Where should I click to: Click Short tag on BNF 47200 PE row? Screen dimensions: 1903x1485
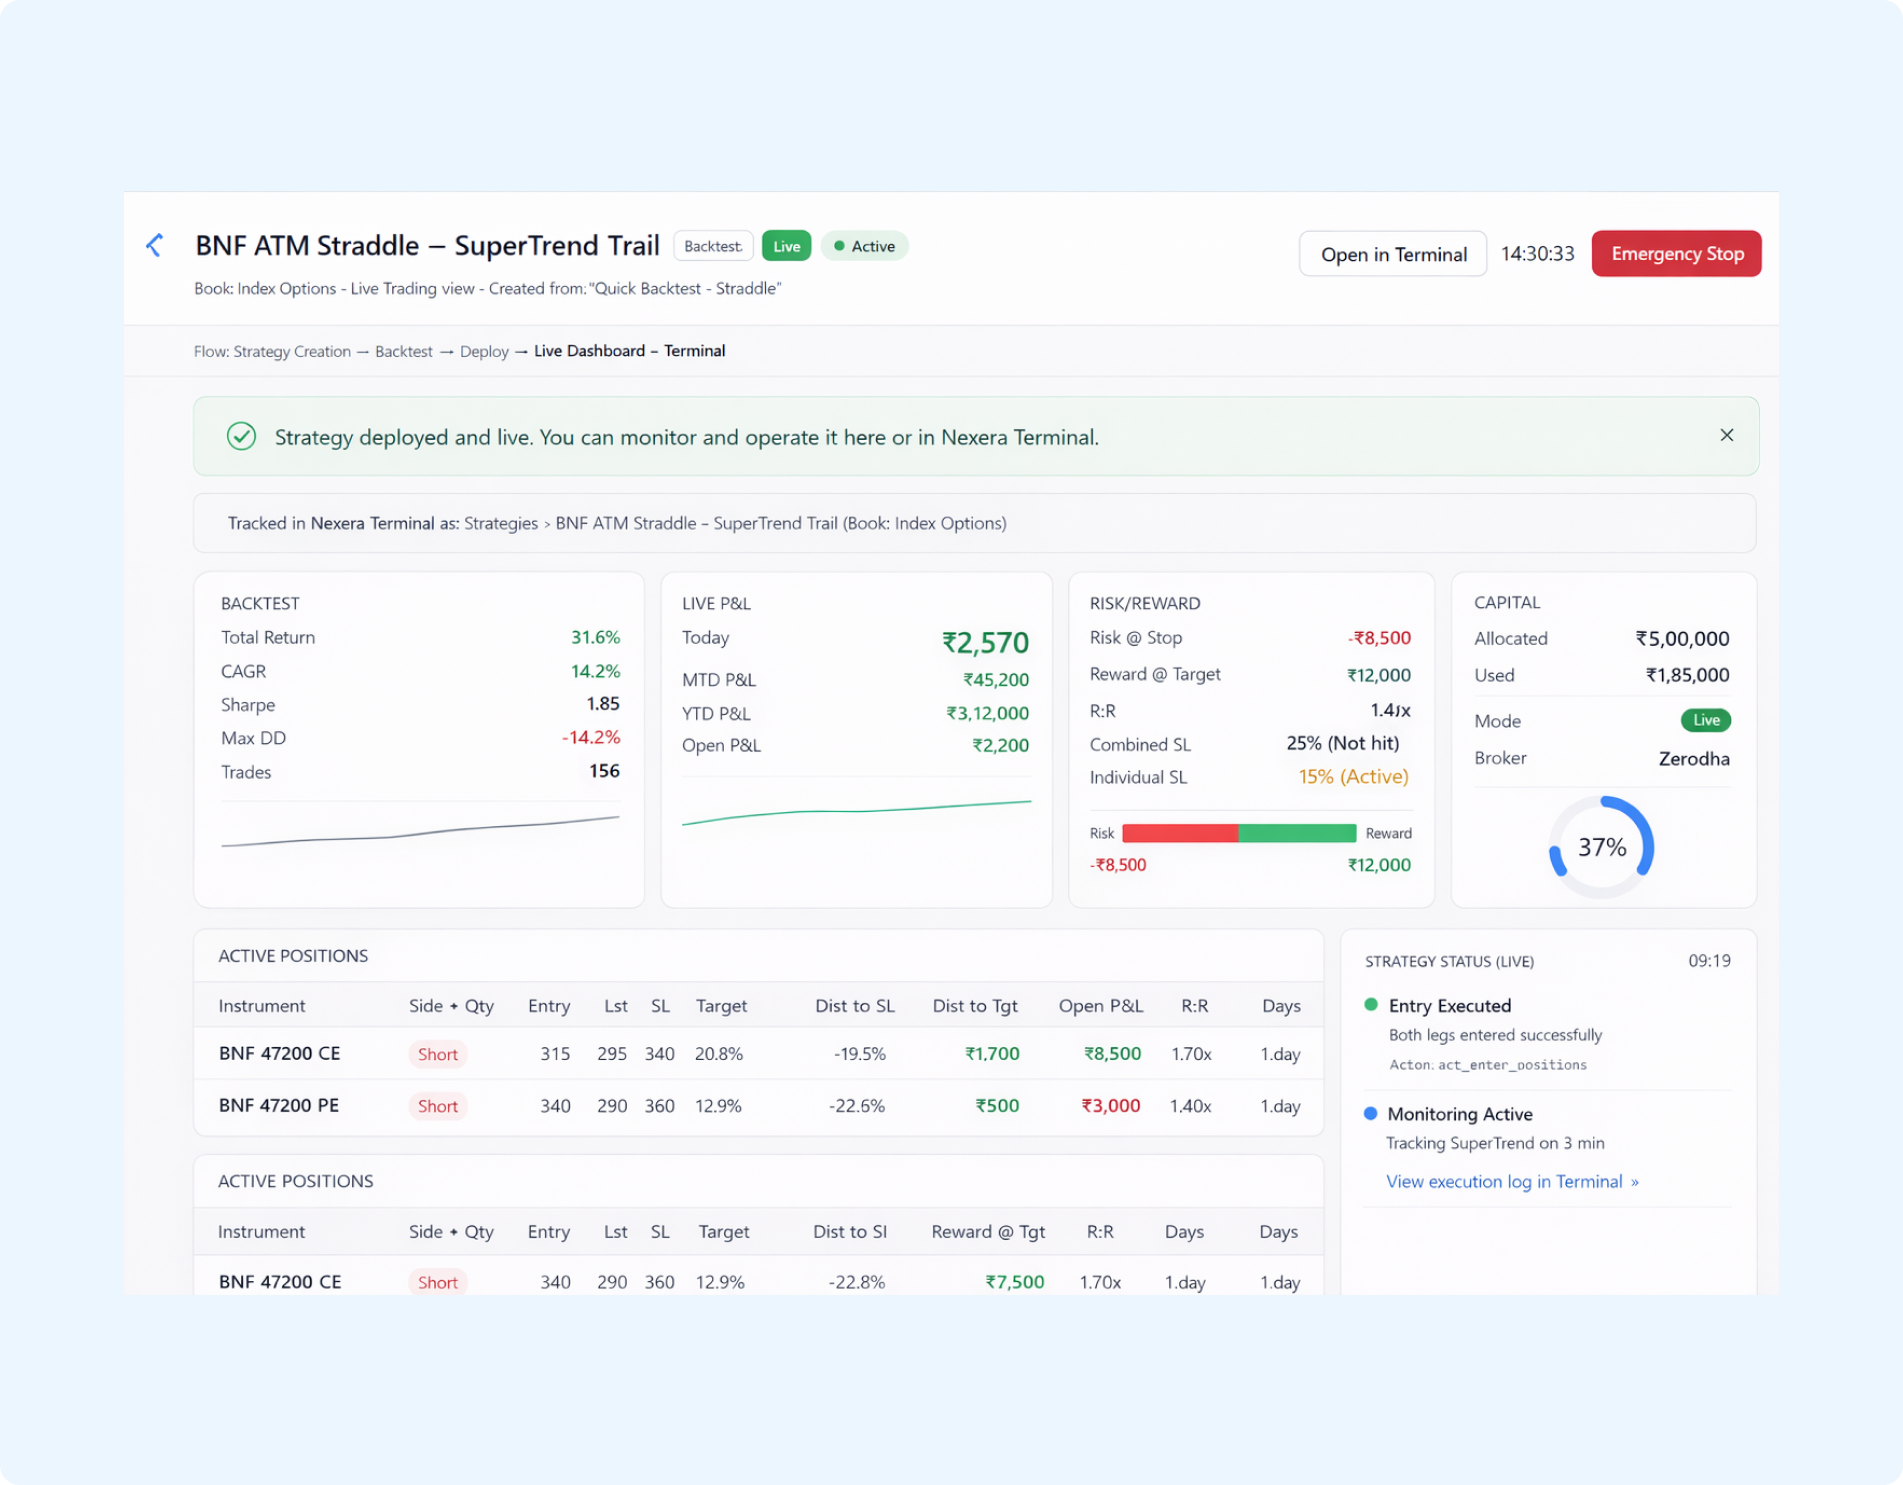tap(437, 1106)
